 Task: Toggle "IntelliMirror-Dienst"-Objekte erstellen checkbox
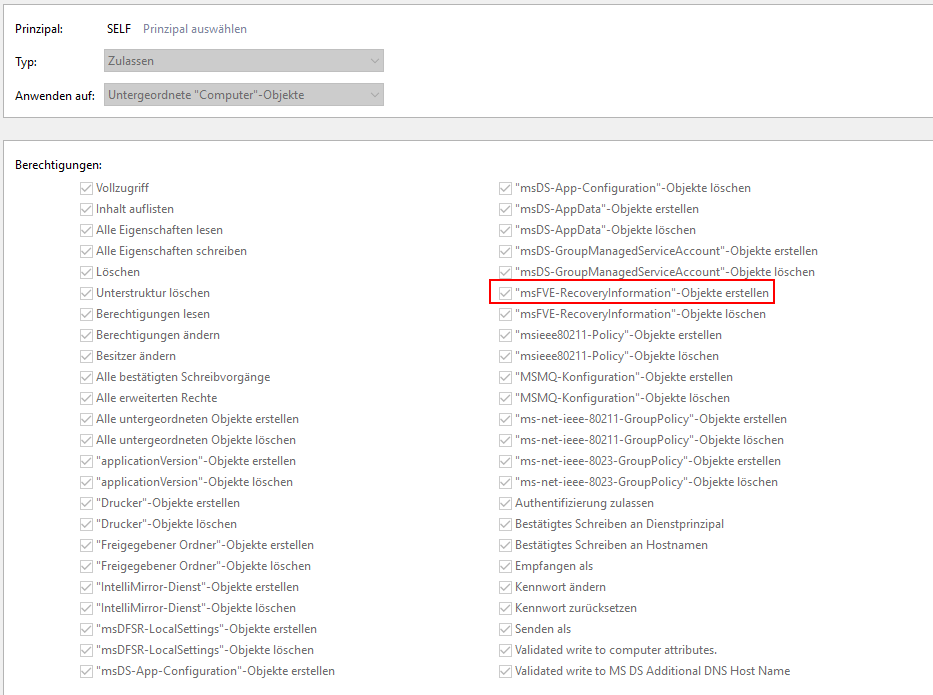pos(86,587)
